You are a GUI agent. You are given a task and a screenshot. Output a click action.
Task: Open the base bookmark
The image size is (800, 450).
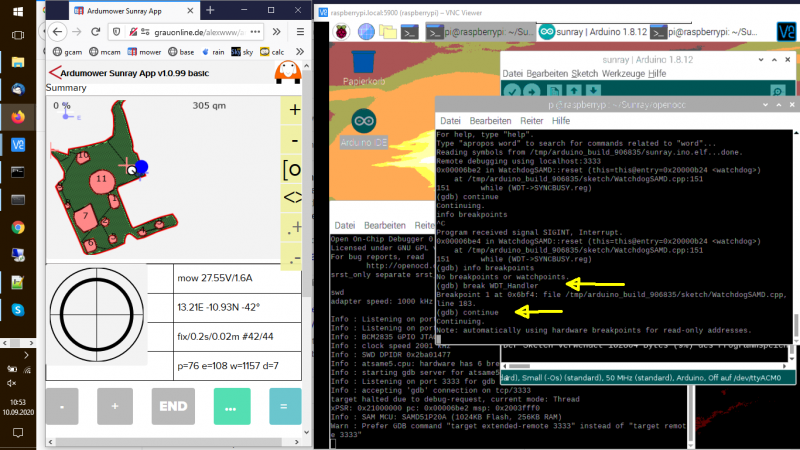pyautogui.click(x=181, y=52)
